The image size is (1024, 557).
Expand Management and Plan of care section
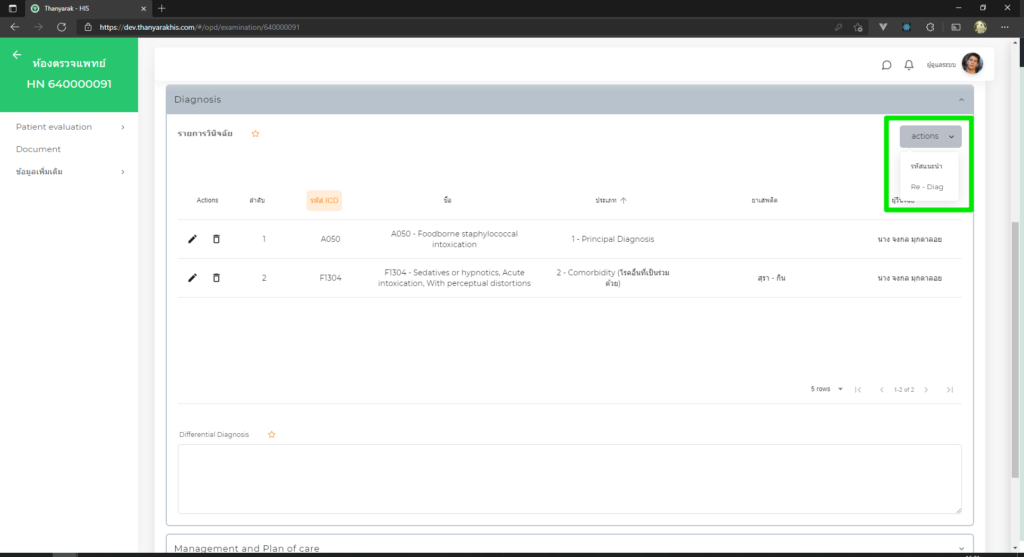(568, 548)
